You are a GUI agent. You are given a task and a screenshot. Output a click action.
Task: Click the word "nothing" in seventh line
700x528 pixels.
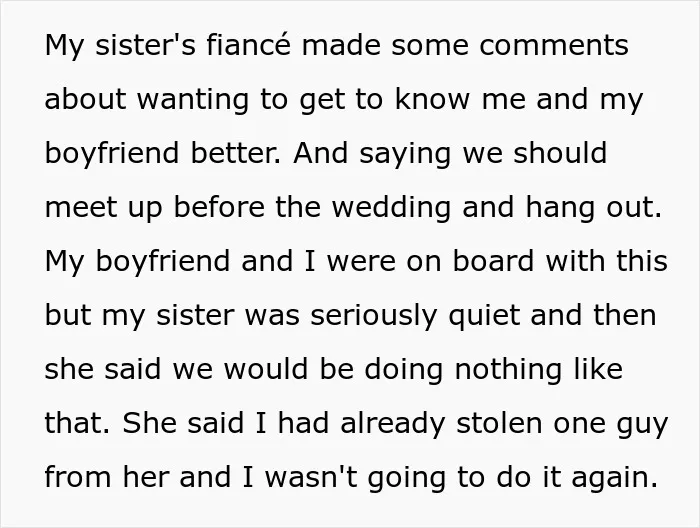pos(508,370)
